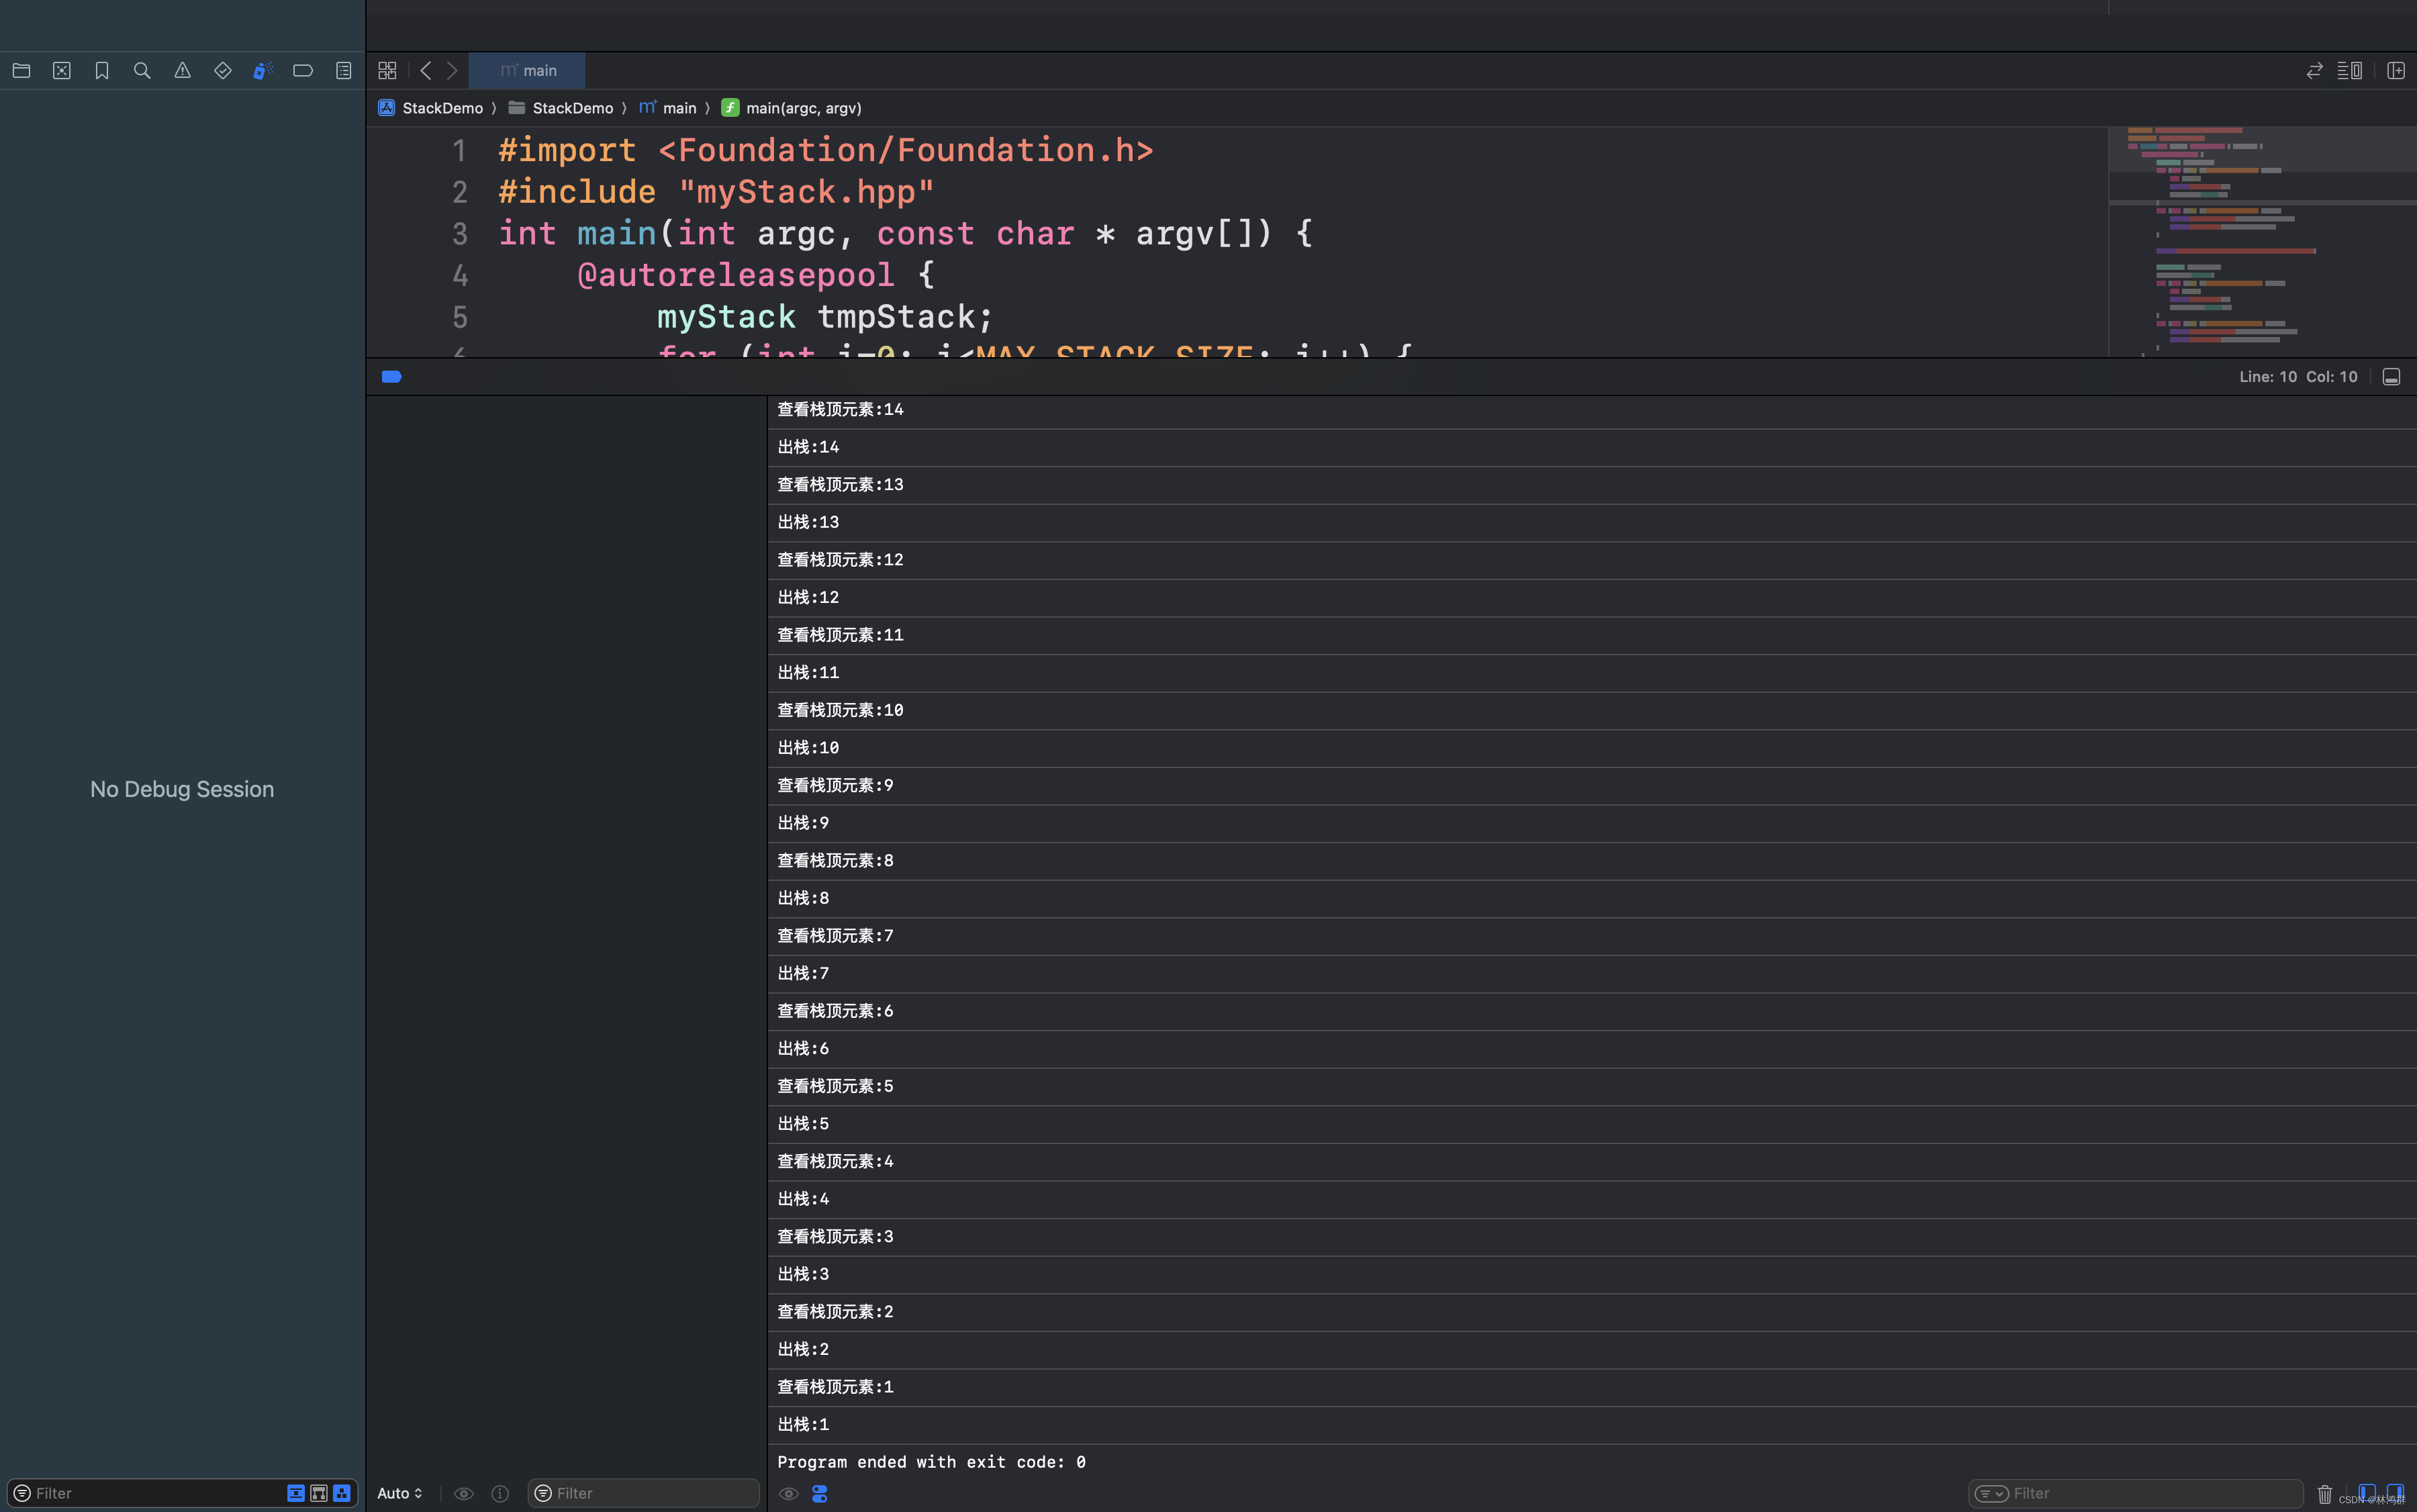The width and height of the screenshot is (2417, 1512).
Task: Click the navigator Filter text field
Action: tap(150, 1493)
